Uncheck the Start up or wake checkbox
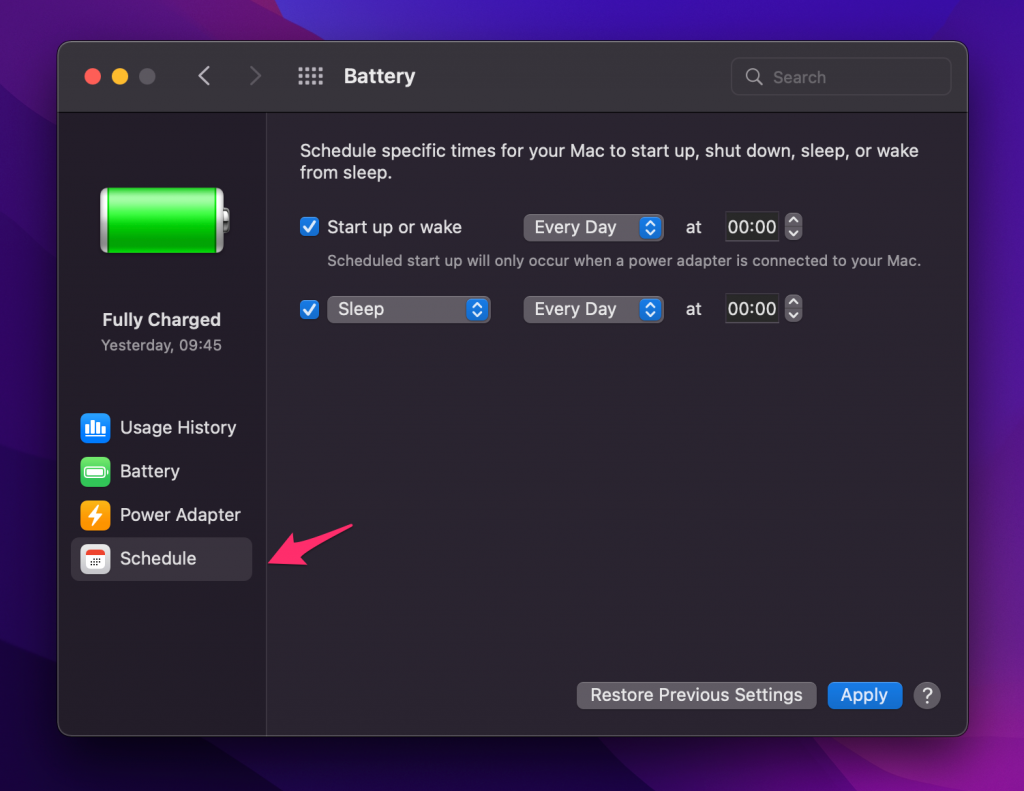Viewport: 1024px width, 791px height. [310, 227]
